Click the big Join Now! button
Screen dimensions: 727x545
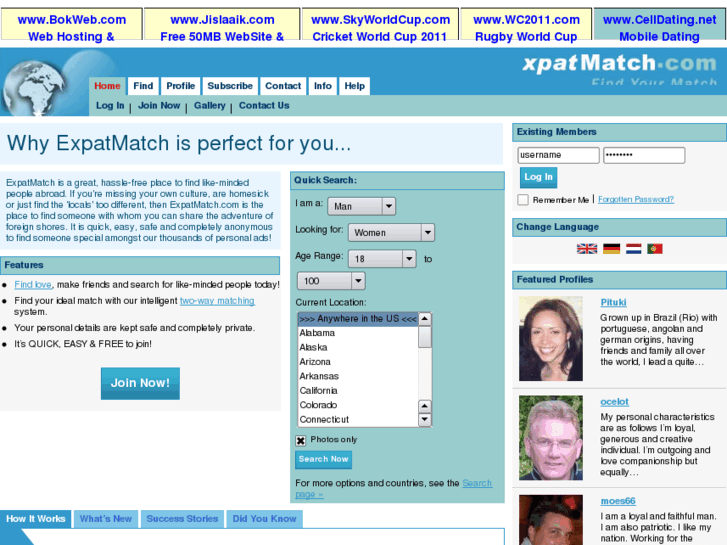click(x=140, y=384)
